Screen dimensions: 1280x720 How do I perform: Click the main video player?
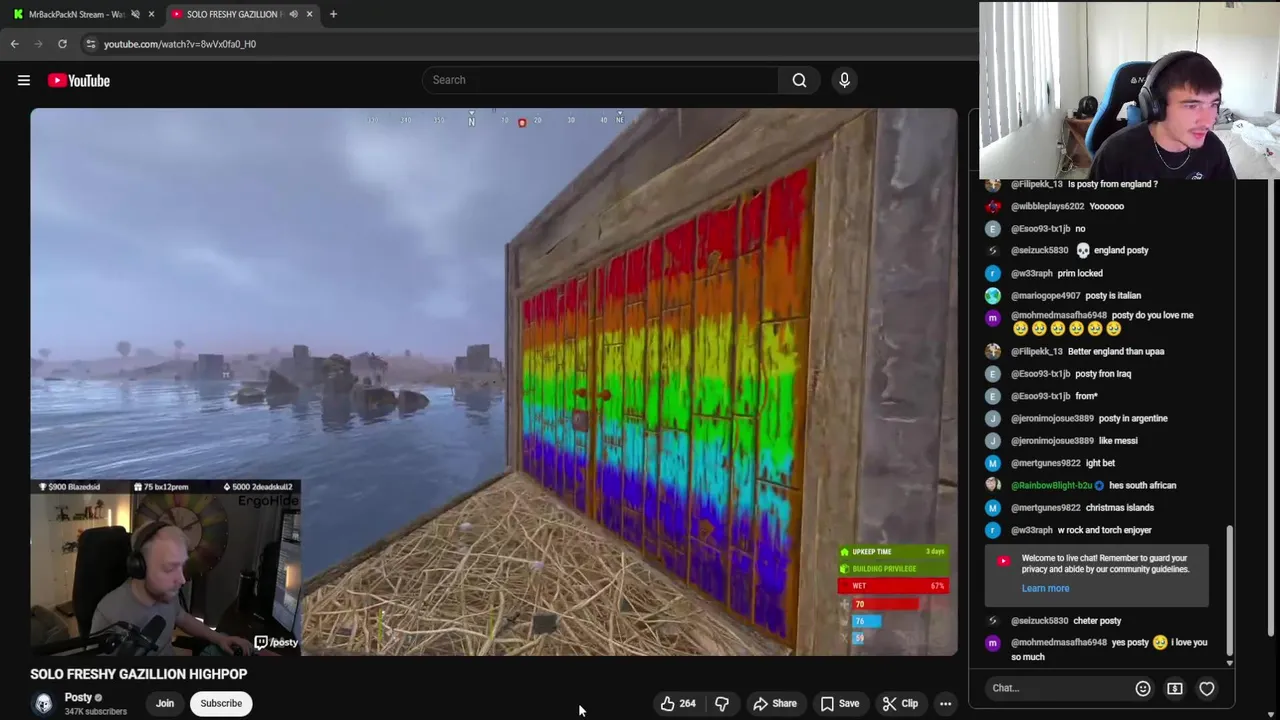[494, 382]
